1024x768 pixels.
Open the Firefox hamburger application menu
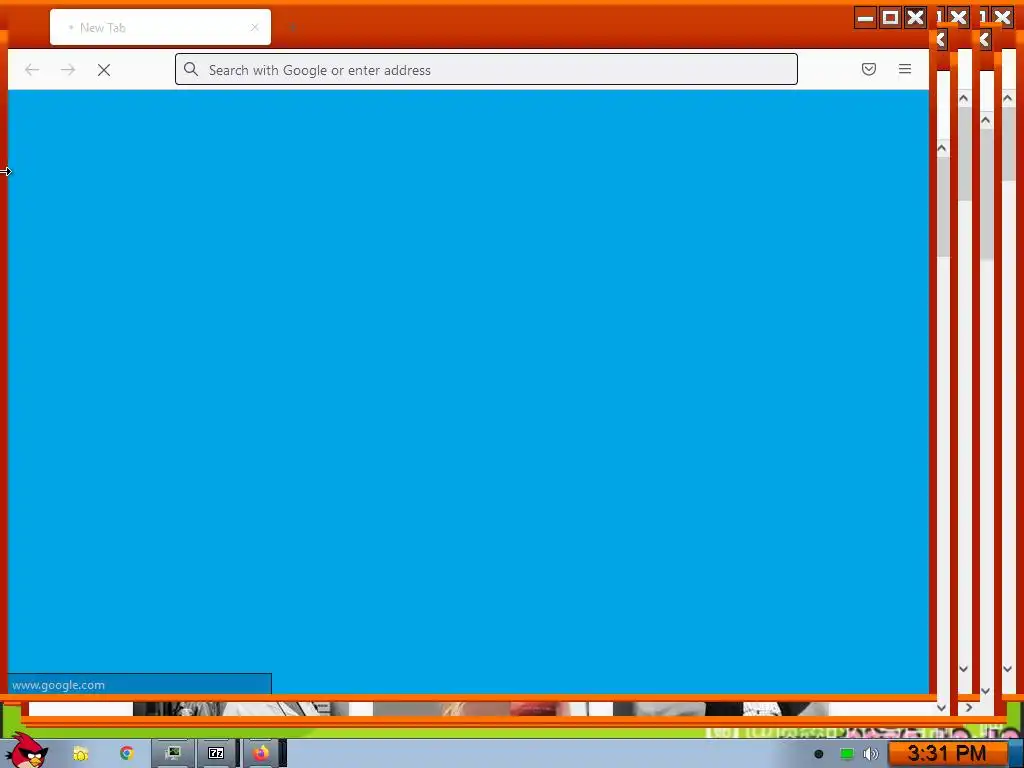coord(904,69)
